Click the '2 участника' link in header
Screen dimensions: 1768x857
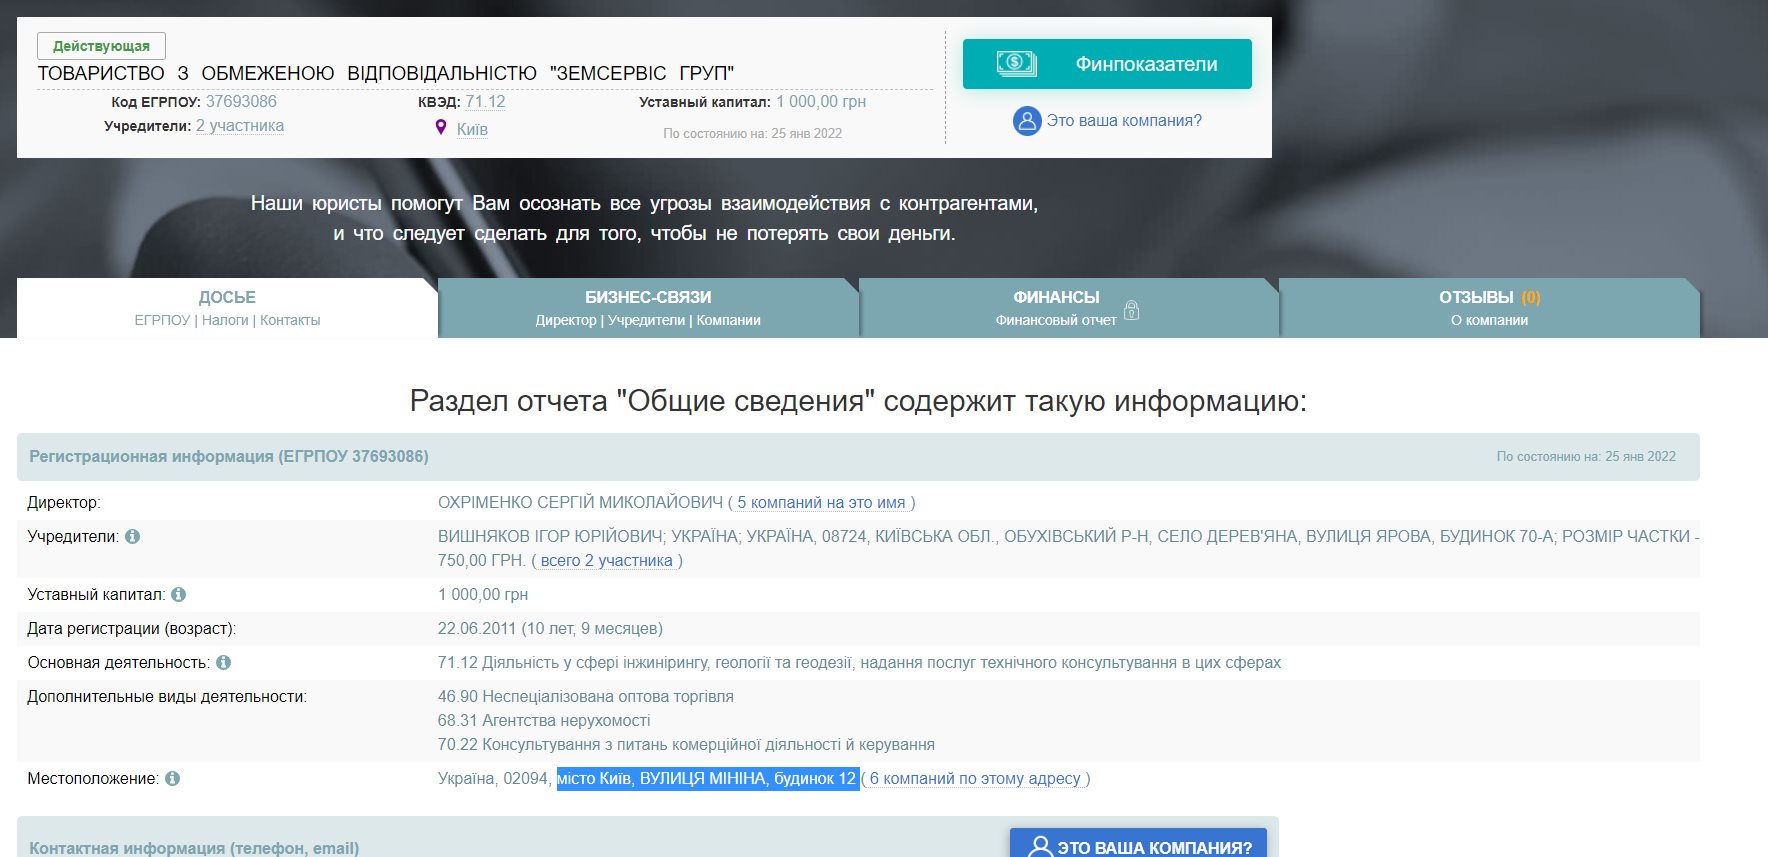pos(240,126)
